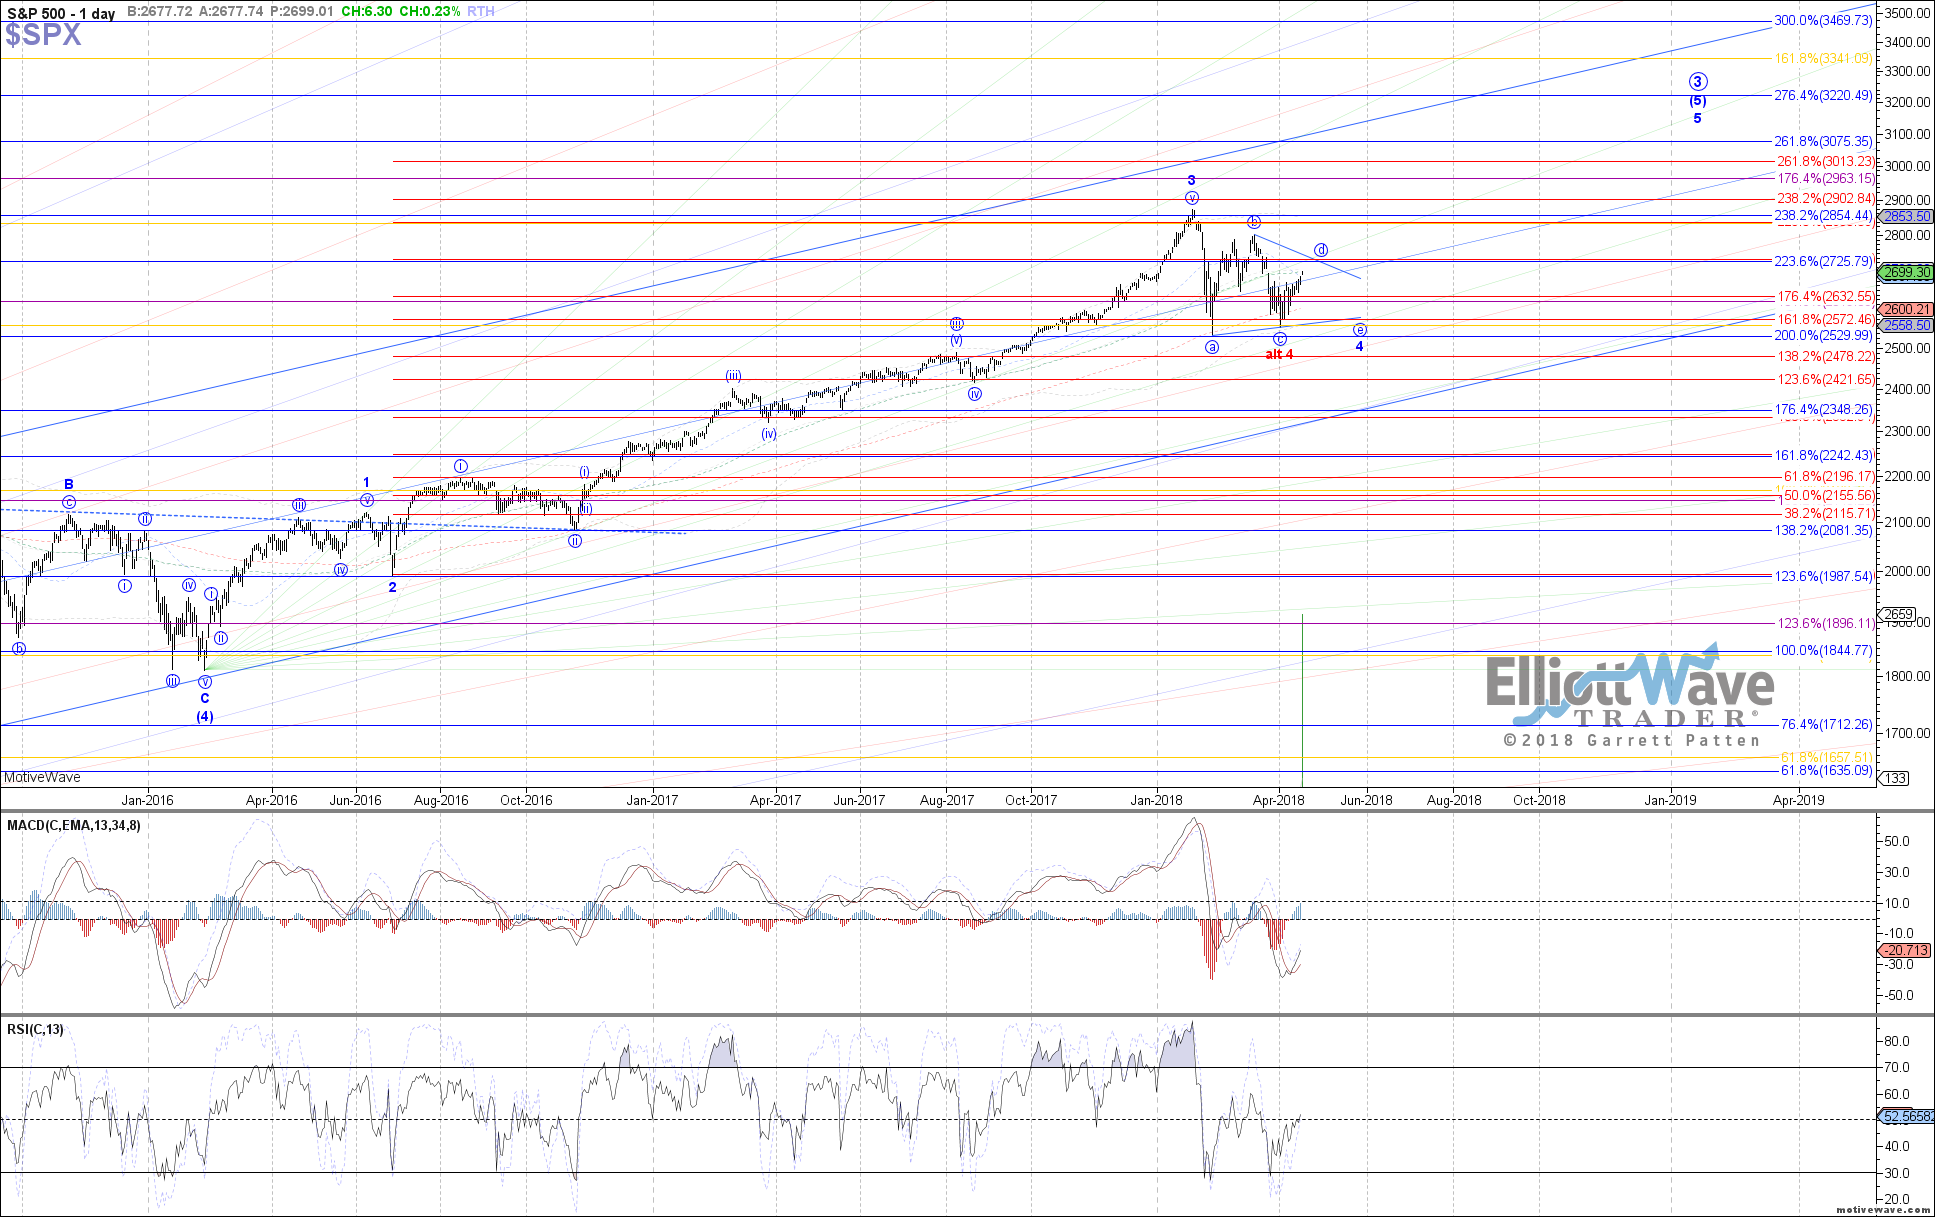Click the MotiveWave label in the chart corner
The image size is (1935, 1217).
[x=42, y=778]
